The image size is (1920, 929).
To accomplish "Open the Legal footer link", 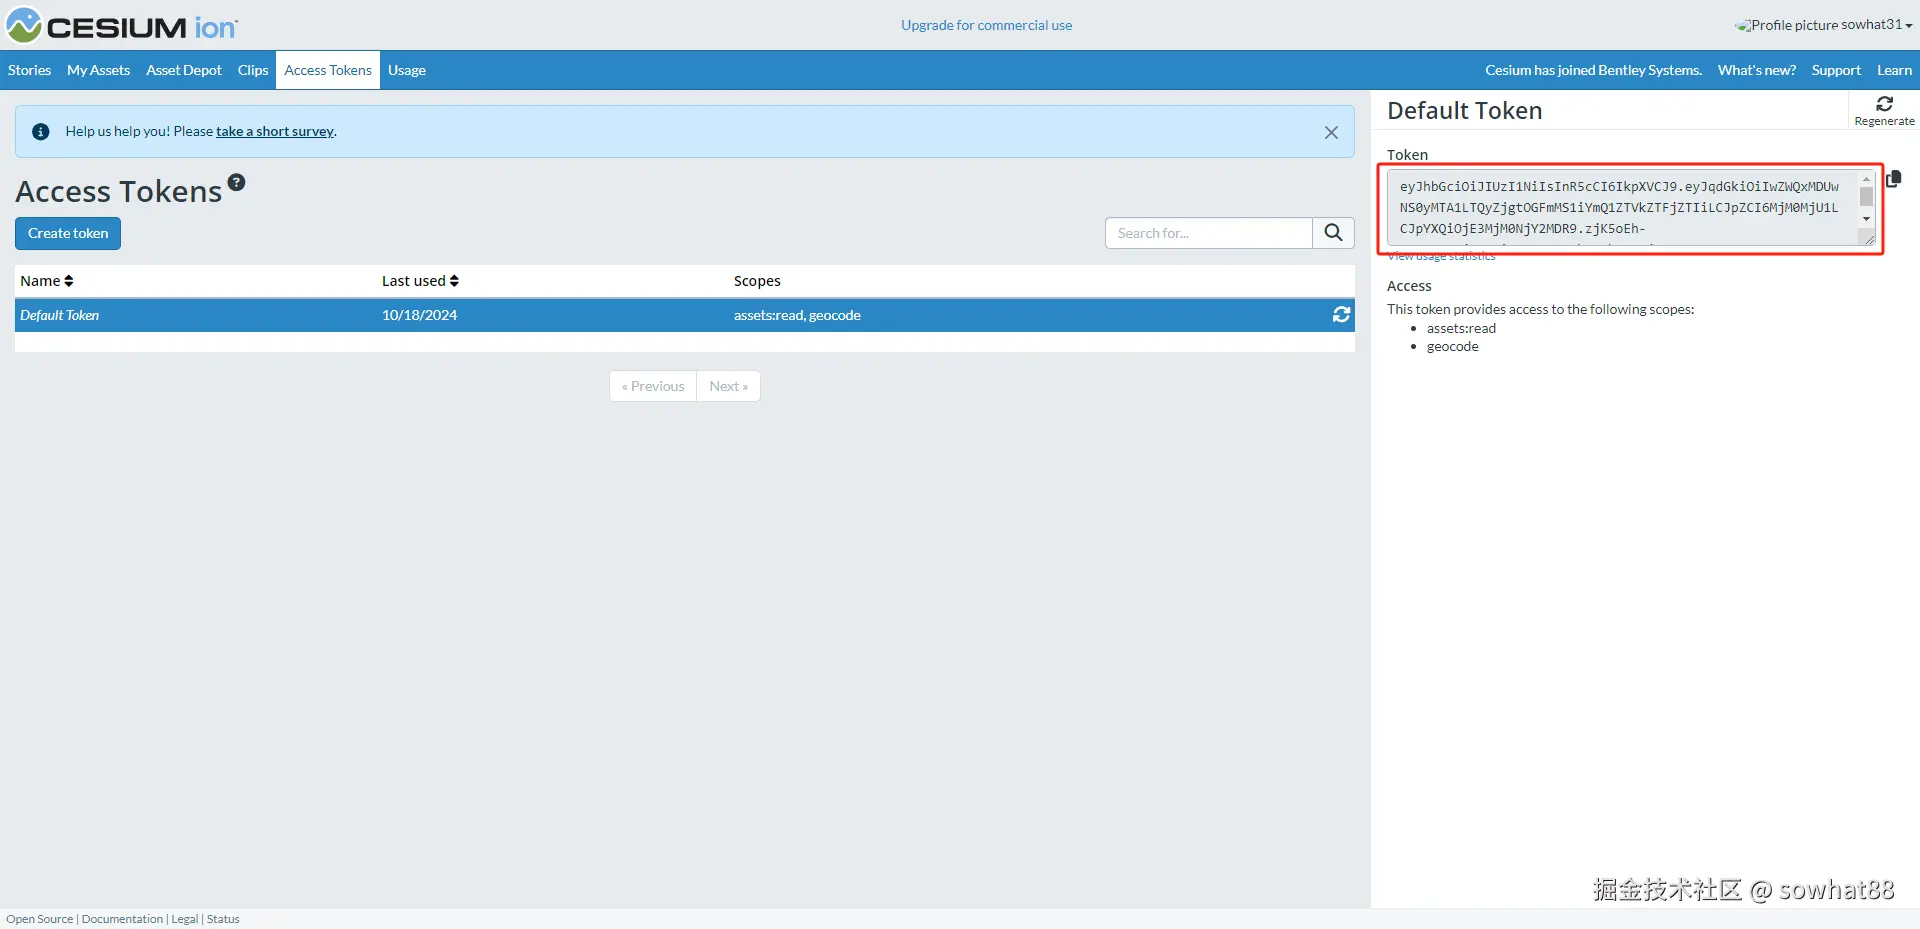I will click(x=185, y=919).
